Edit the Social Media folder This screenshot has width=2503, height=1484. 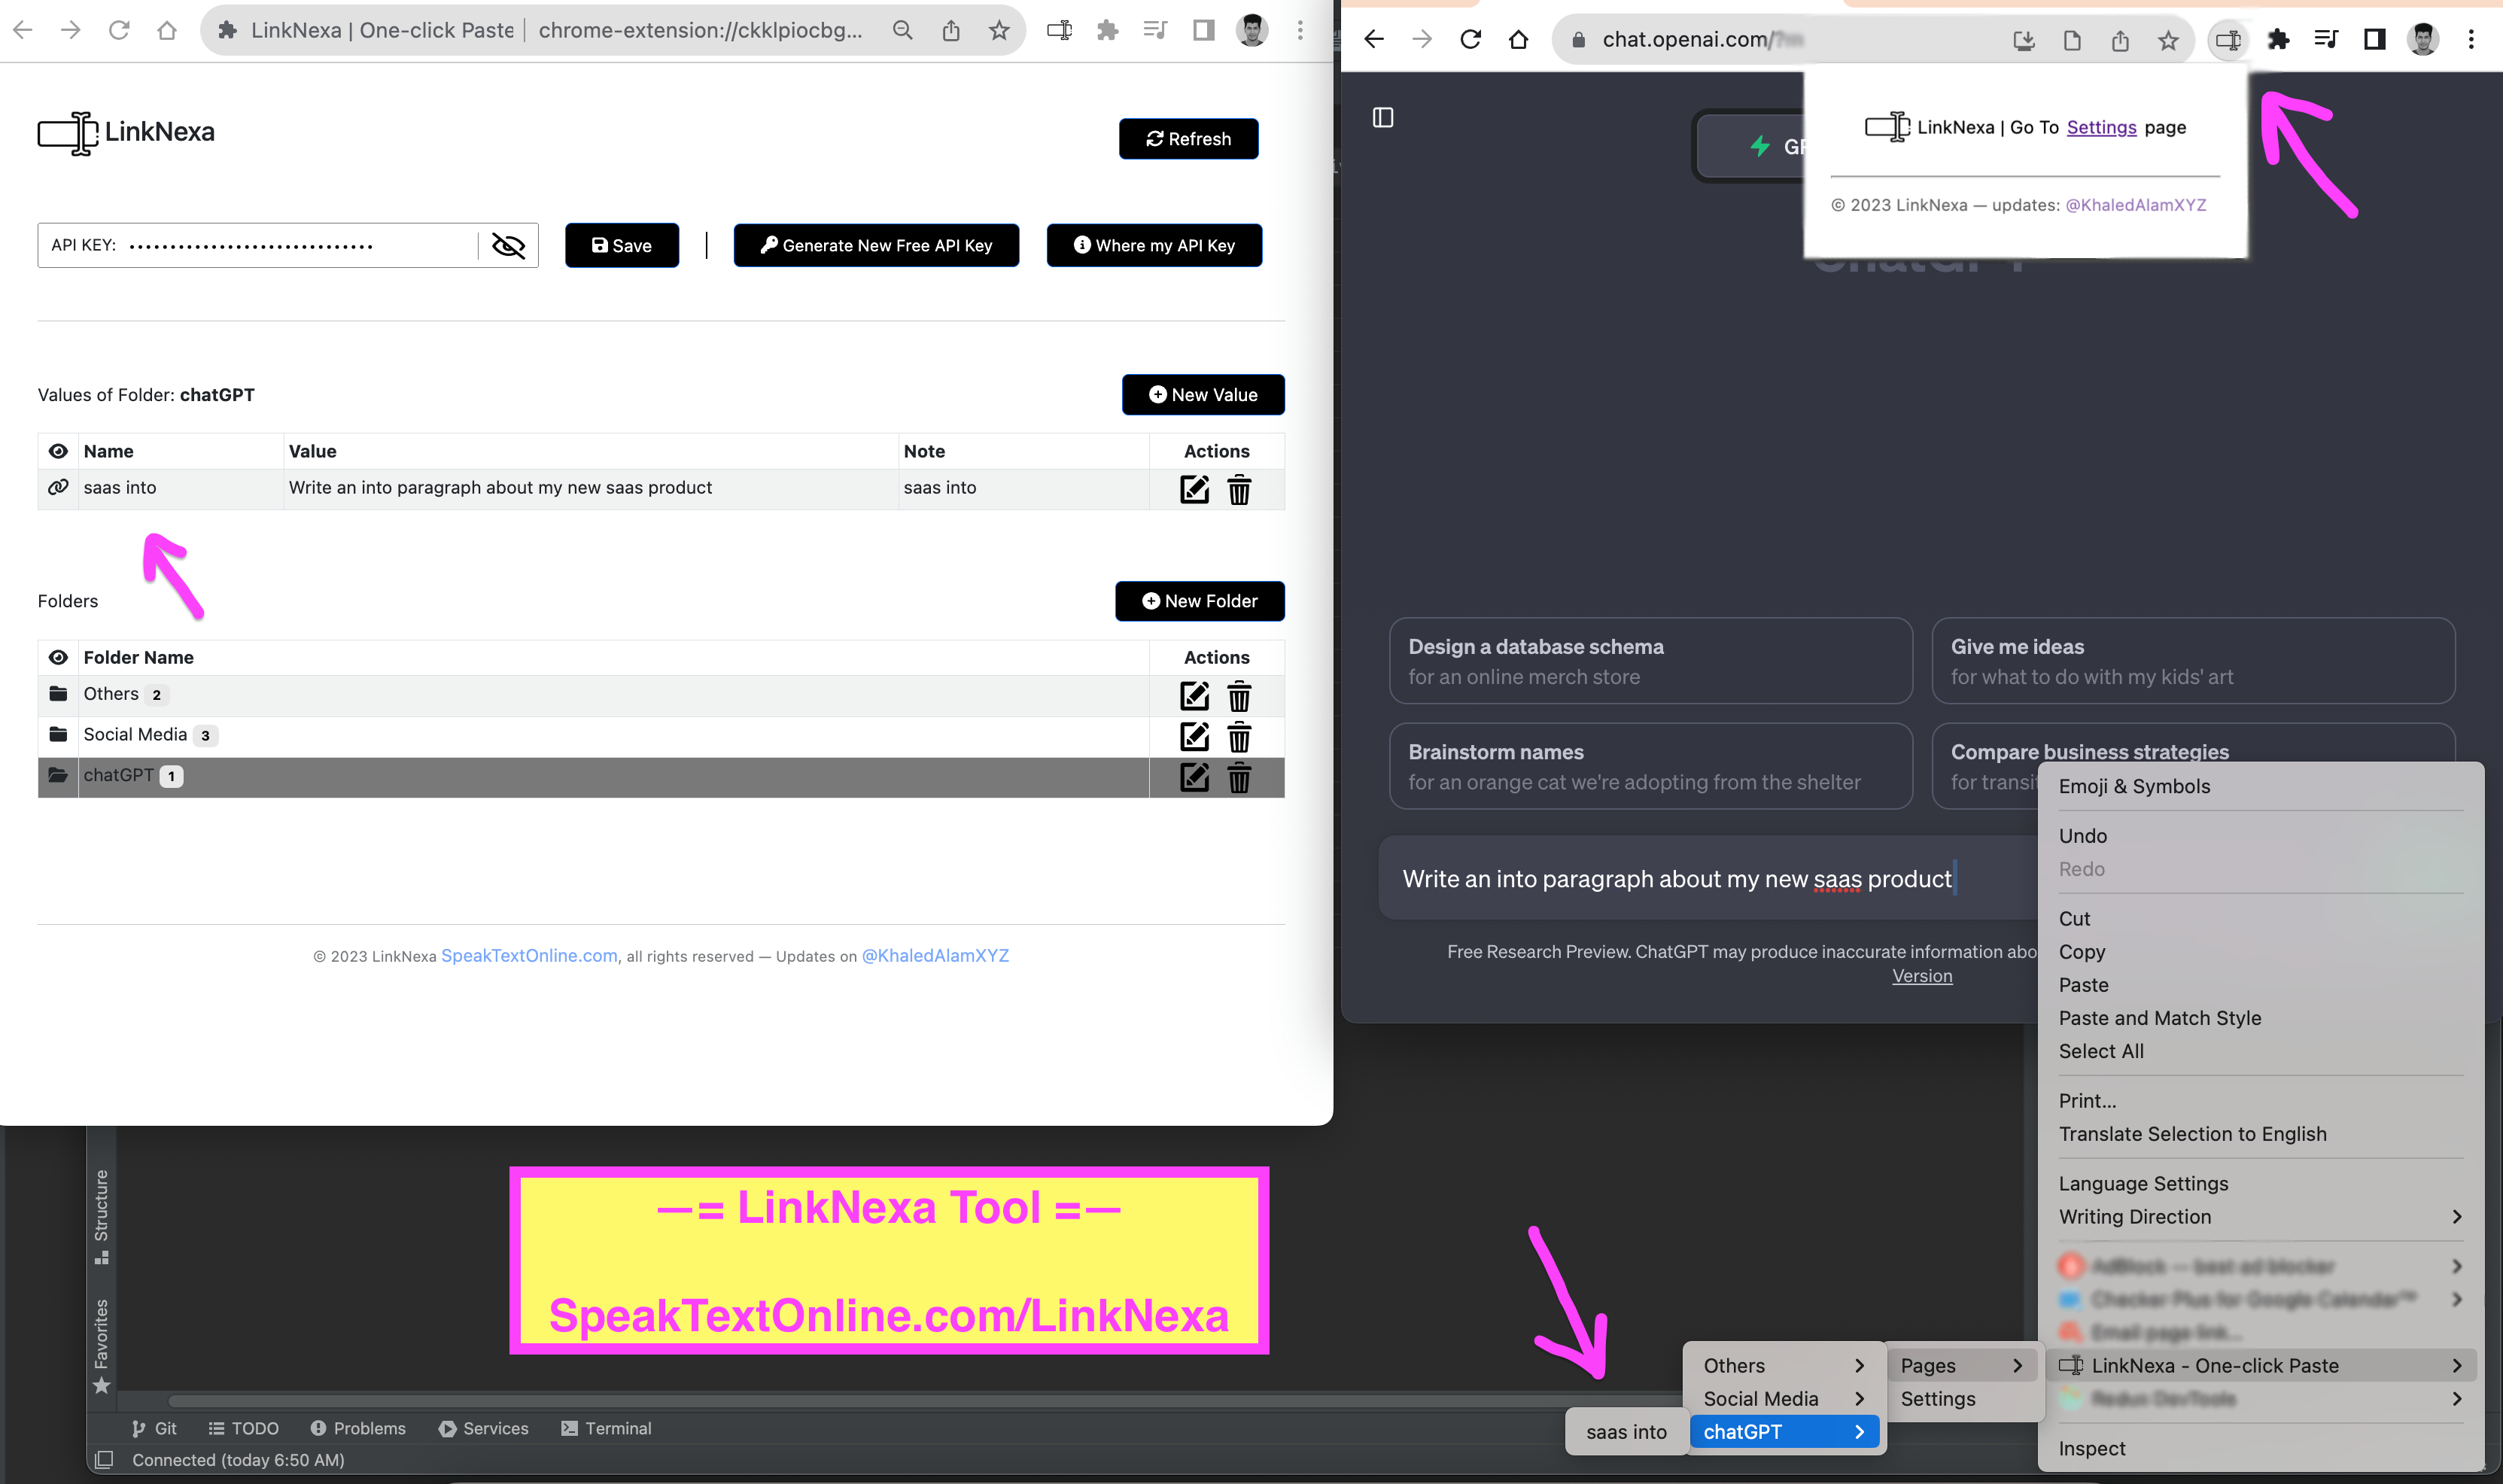[x=1194, y=736]
